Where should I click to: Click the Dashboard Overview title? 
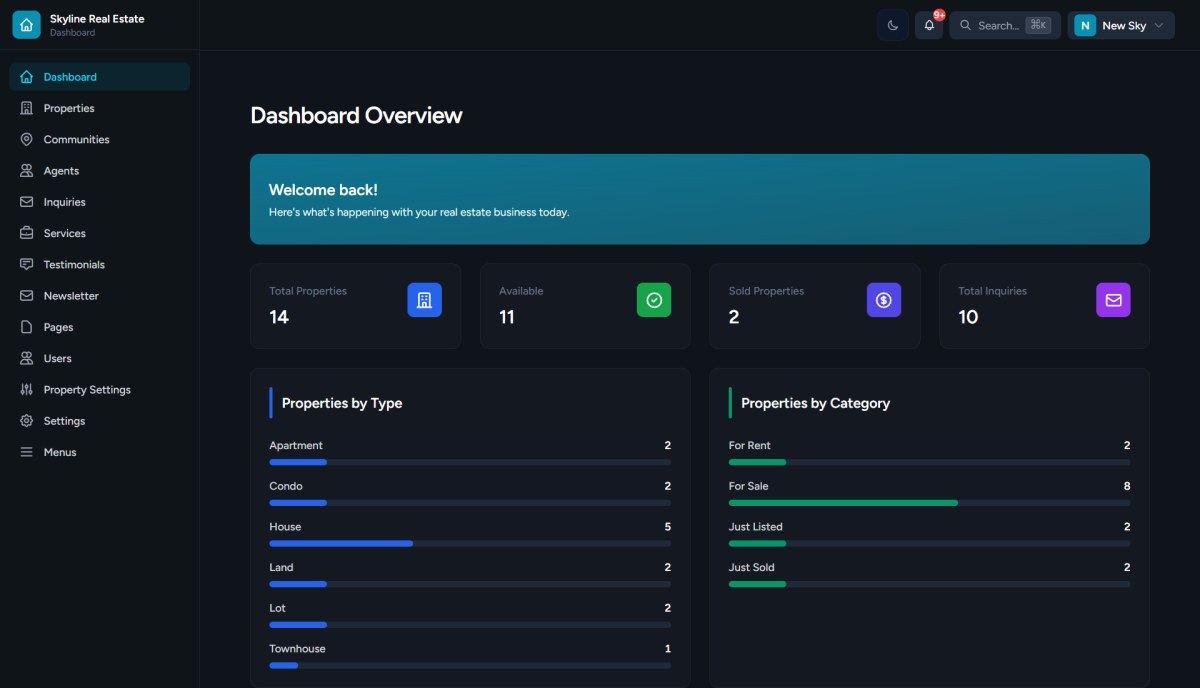pyautogui.click(x=356, y=115)
